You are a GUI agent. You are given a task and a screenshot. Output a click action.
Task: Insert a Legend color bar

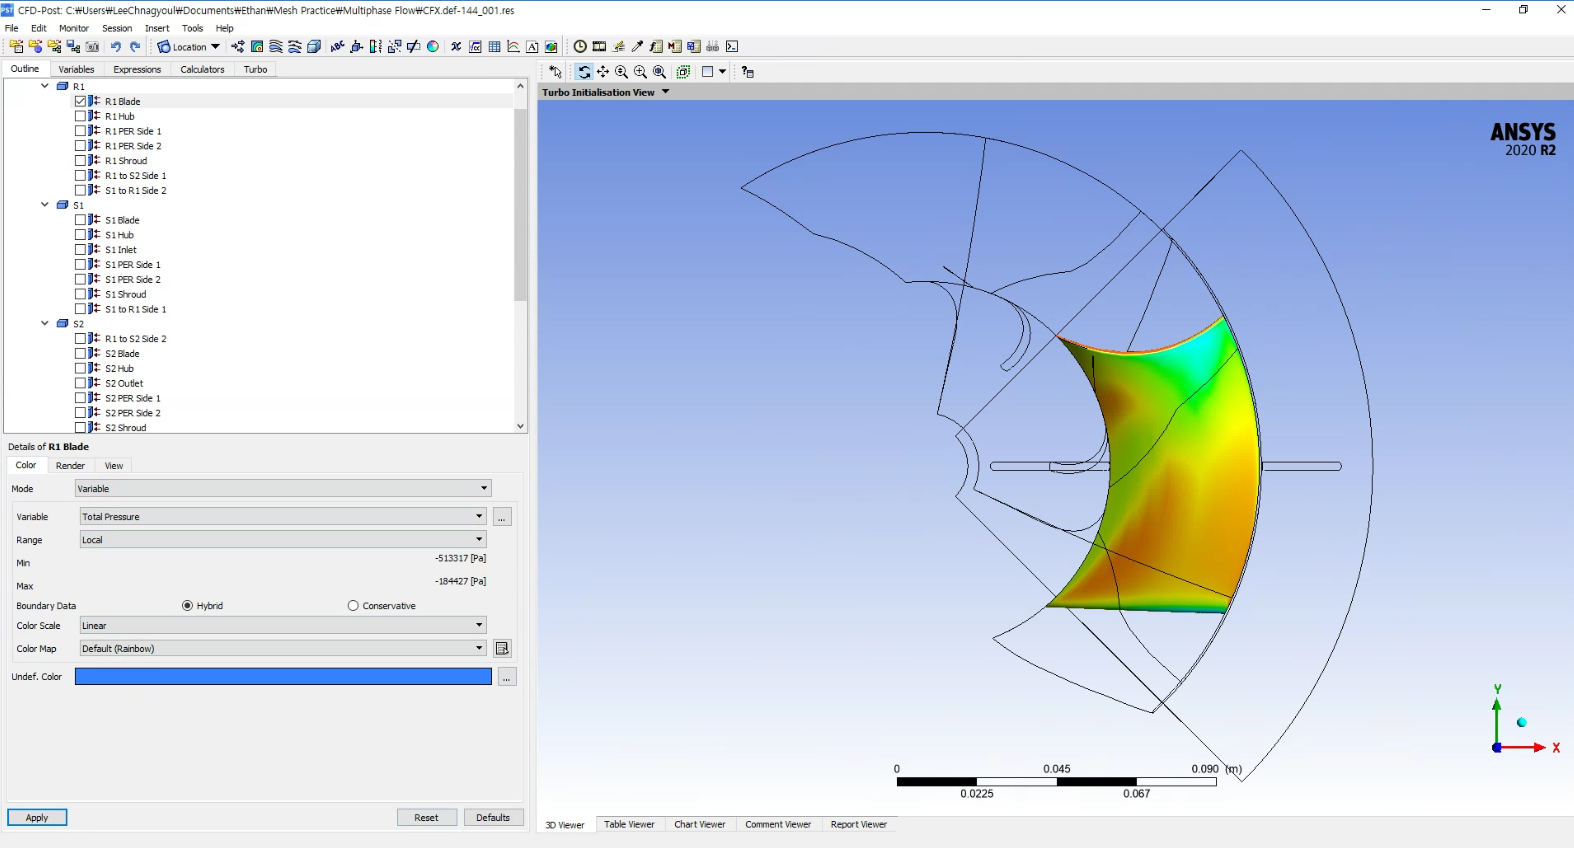pyautogui.click(x=375, y=47)
